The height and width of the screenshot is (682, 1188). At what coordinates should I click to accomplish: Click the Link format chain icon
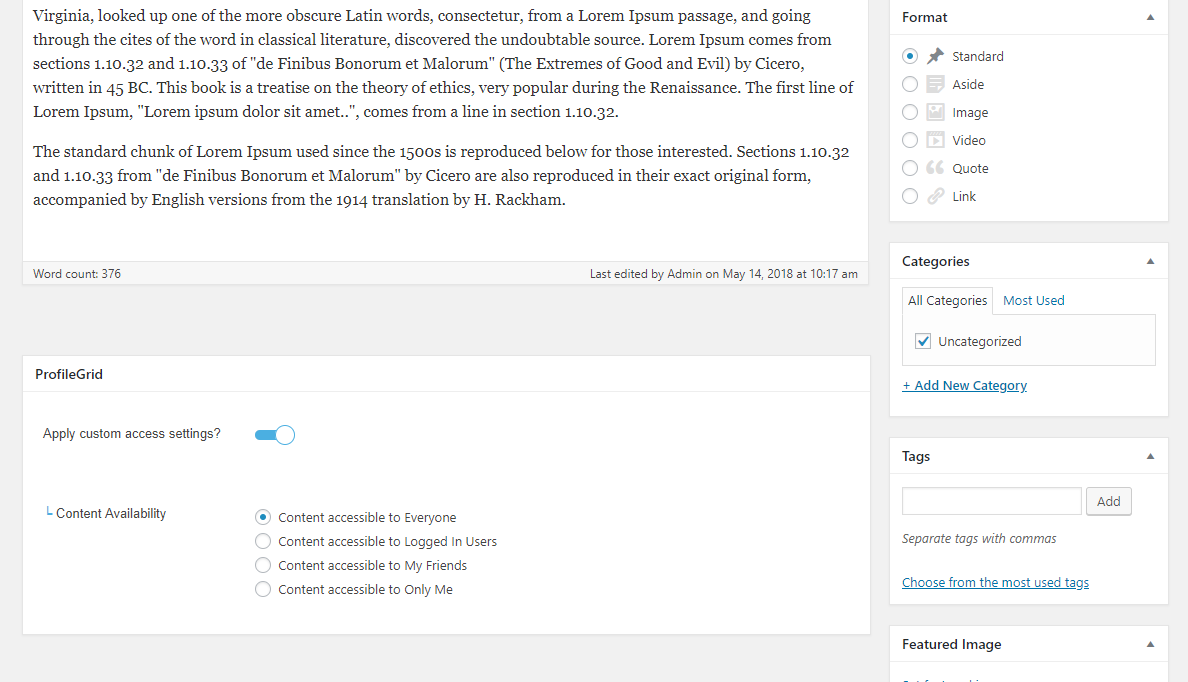(x=935, y=196)
